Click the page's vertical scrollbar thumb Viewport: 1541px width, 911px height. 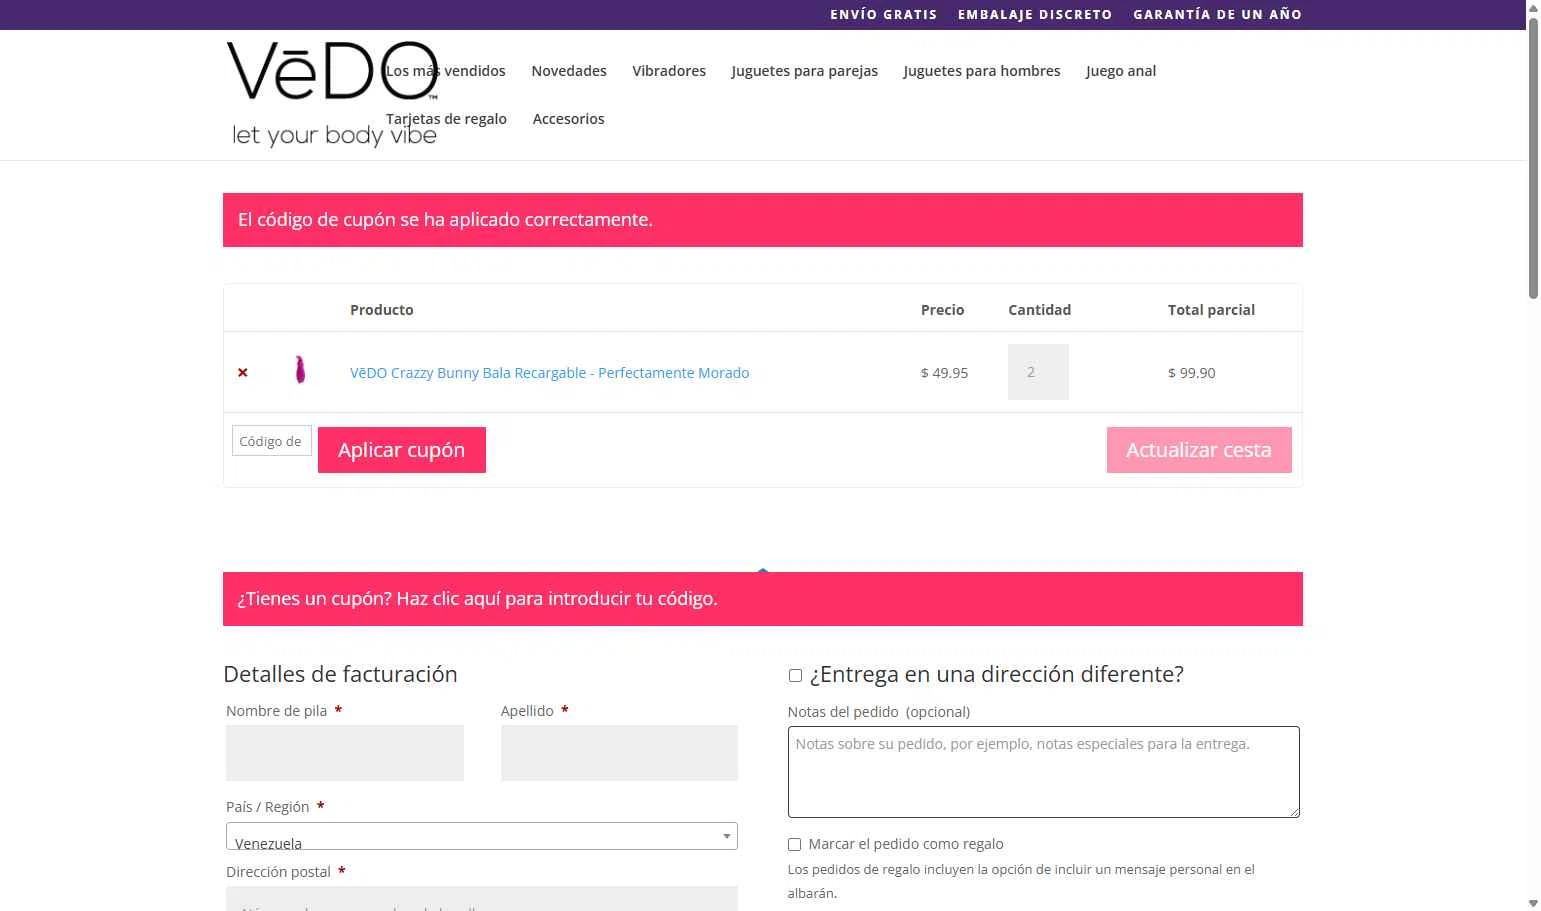coord(1533,160)
